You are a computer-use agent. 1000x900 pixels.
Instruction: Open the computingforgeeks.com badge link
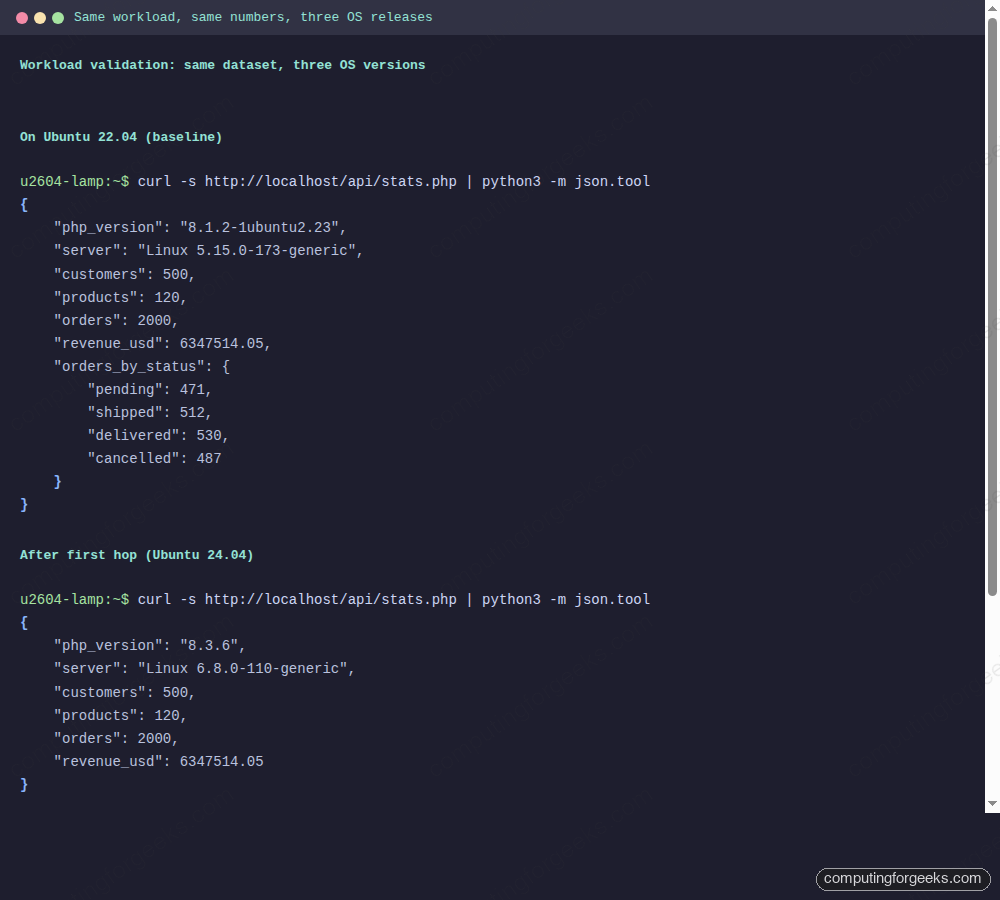(901, 879)
